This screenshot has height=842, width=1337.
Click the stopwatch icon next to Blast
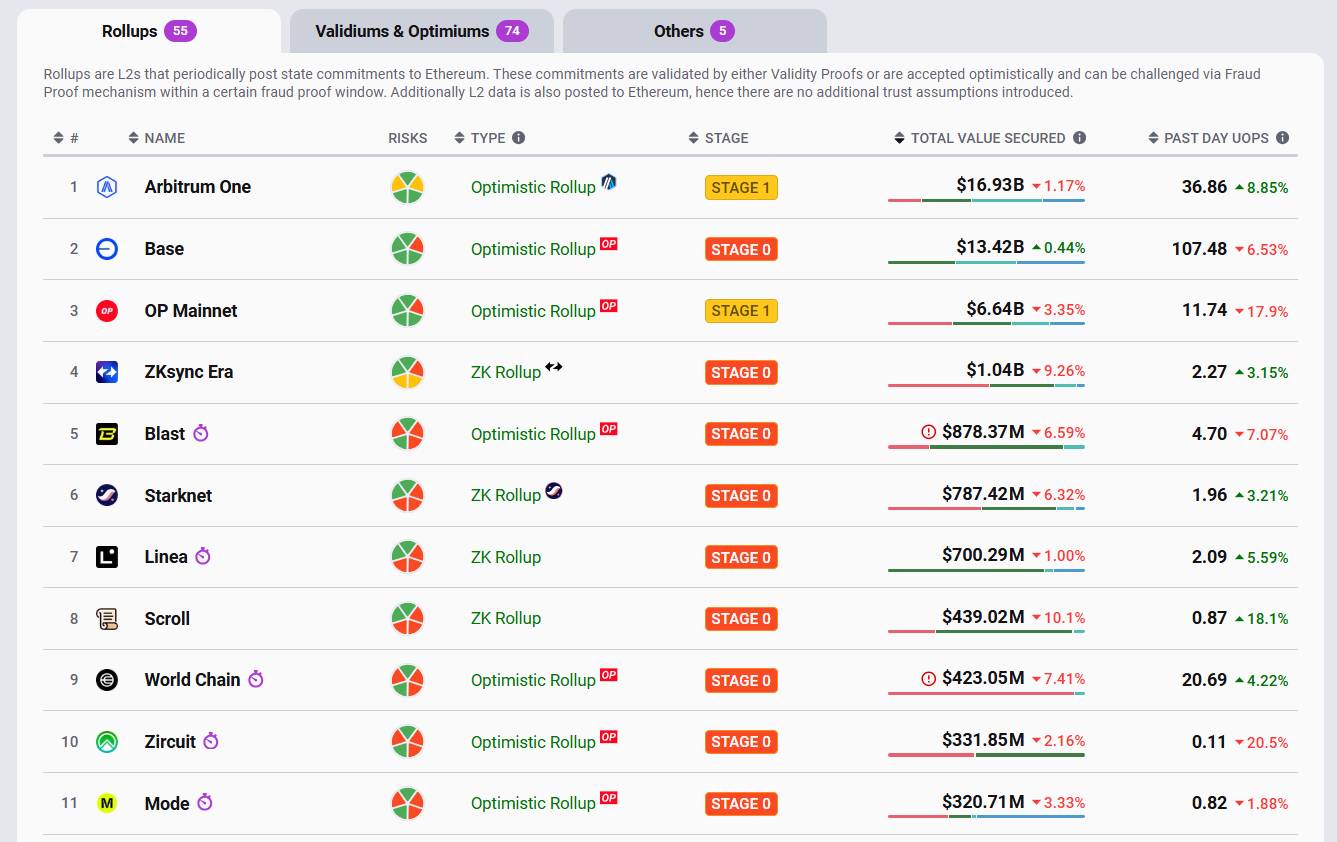pyautogui.click(x=201, y=433)
